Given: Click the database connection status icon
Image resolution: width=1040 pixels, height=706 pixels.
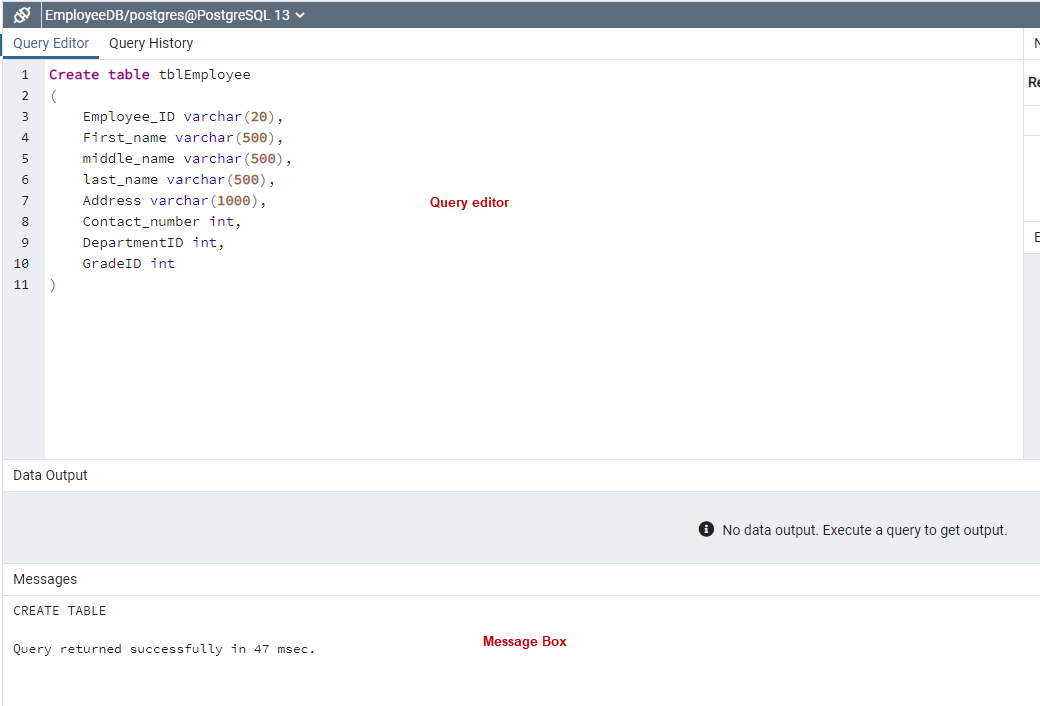Looking at the screenshot, I should pos(22,15).
